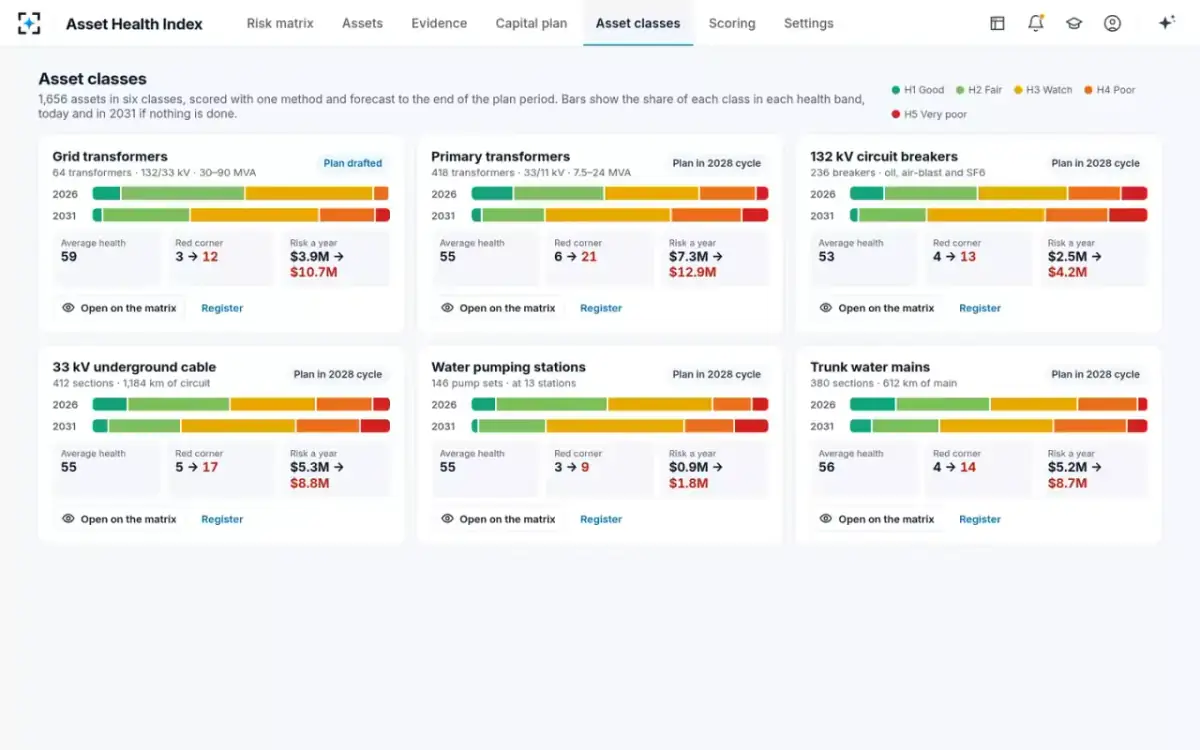
Task: Open notifications bell icon
Action: tap(1036, 23)
